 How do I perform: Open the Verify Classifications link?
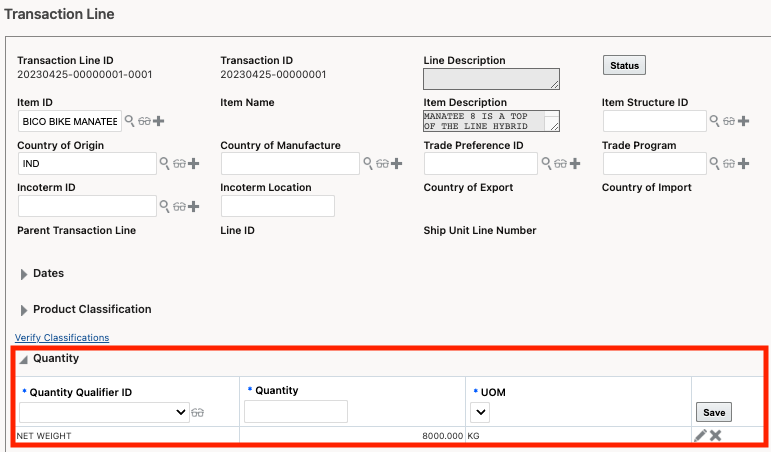coord(62,338)
